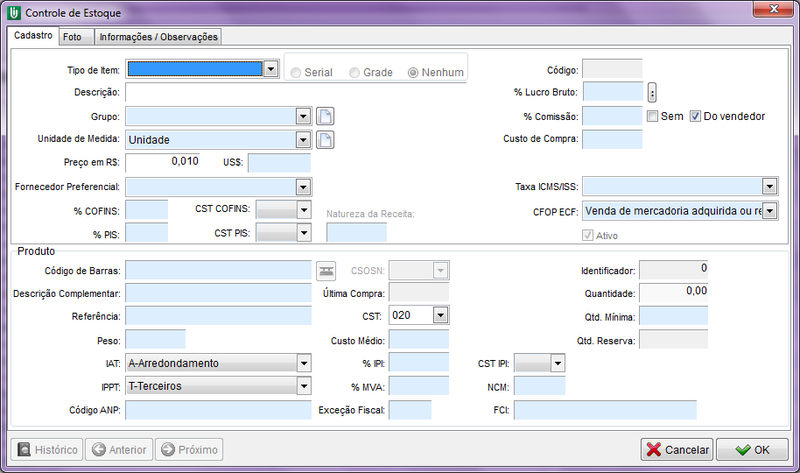Screen dimensions: 800x473
Task: Select the Nenhum radio button
Action: pos(414,73)
